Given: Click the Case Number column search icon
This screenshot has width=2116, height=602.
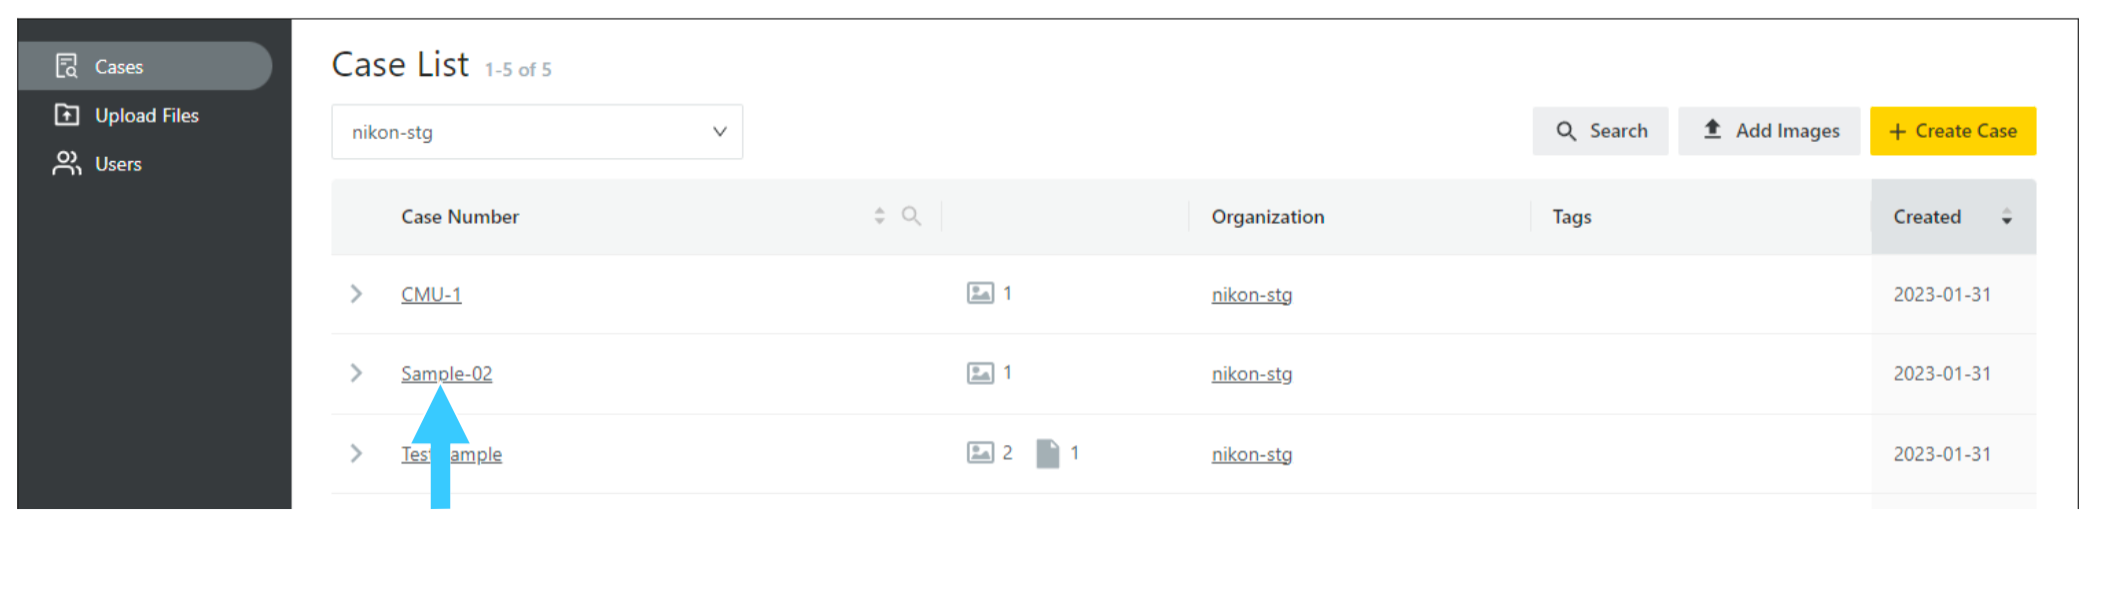Looking at the screenshot, I should (911, 216).
